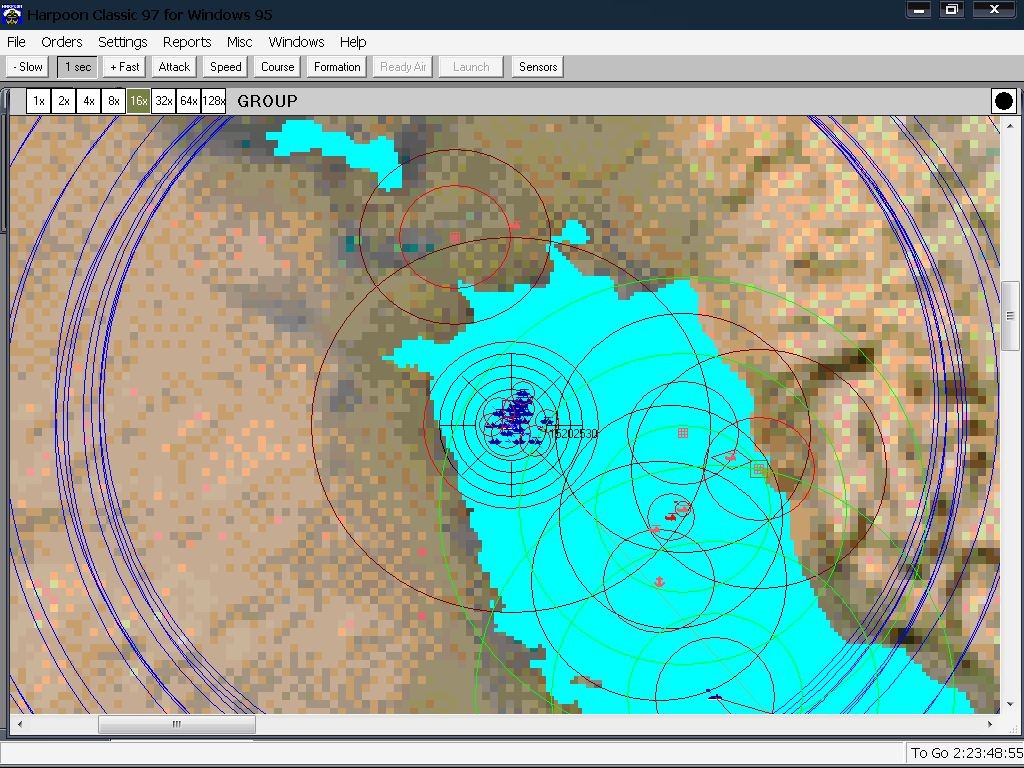The height and width of the screenshot is (768, 1024).
Task: Click the Misc menu item
Action: pos(240,42)
